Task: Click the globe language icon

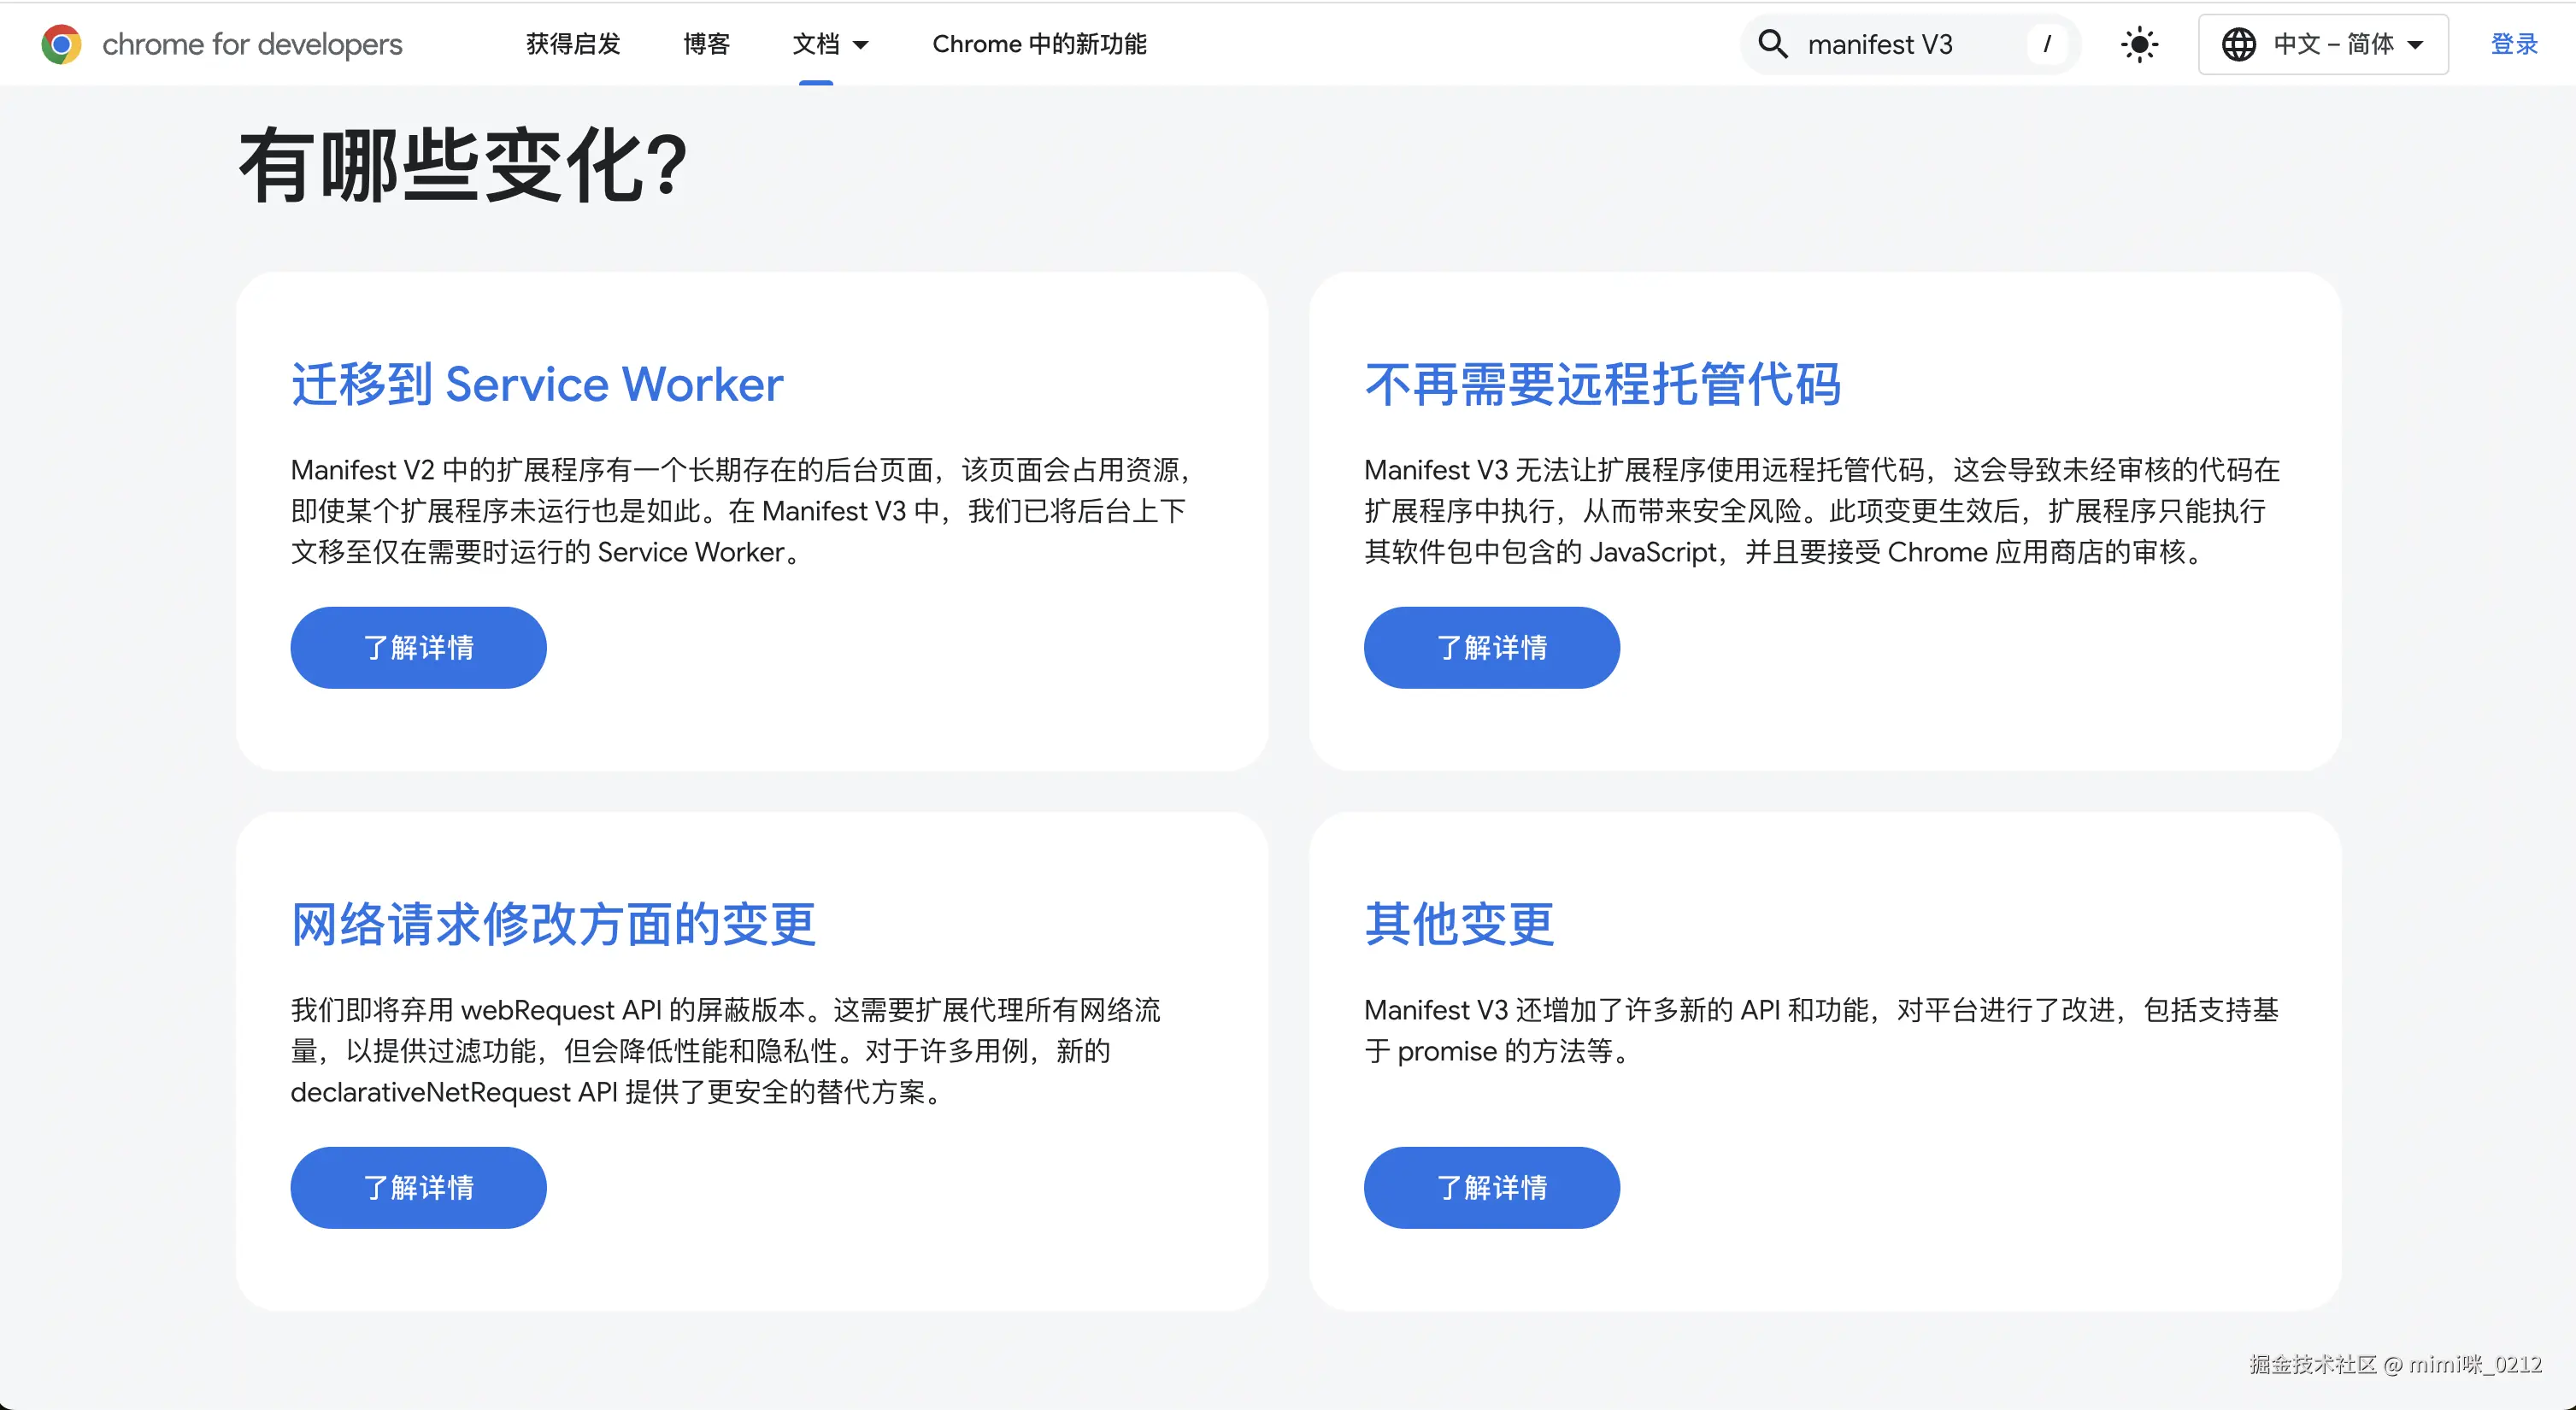Action: (x=2238, y=44)
